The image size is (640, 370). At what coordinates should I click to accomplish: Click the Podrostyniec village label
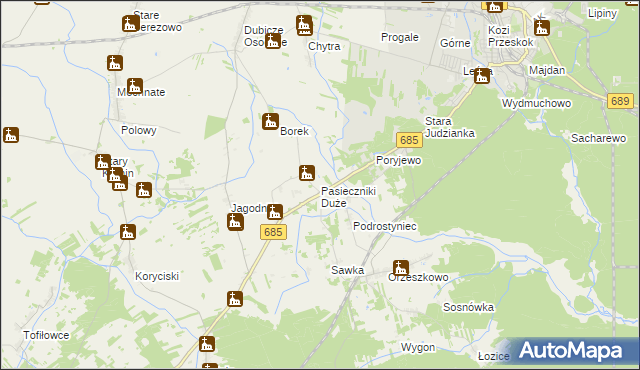click(x=384, y=226)
